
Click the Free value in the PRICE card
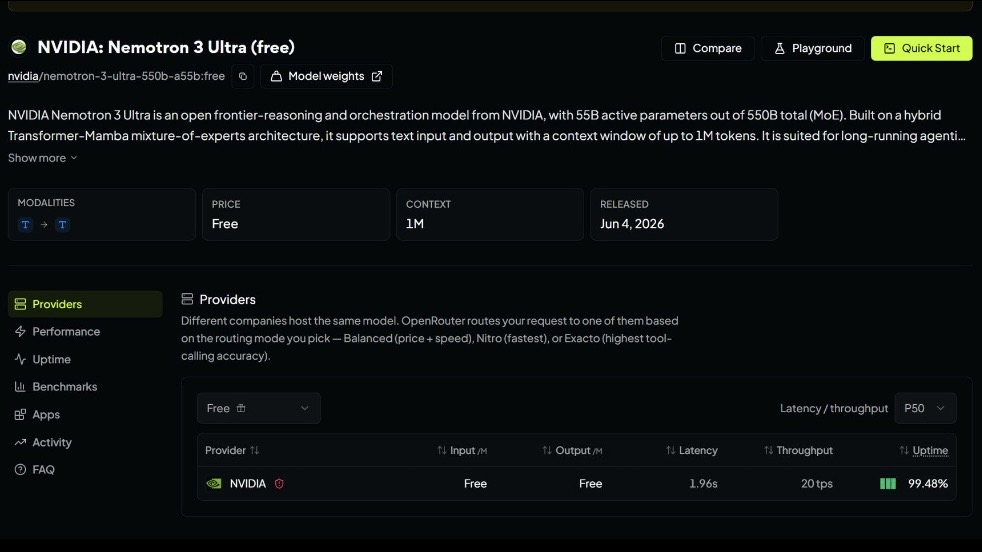point(225,224)
